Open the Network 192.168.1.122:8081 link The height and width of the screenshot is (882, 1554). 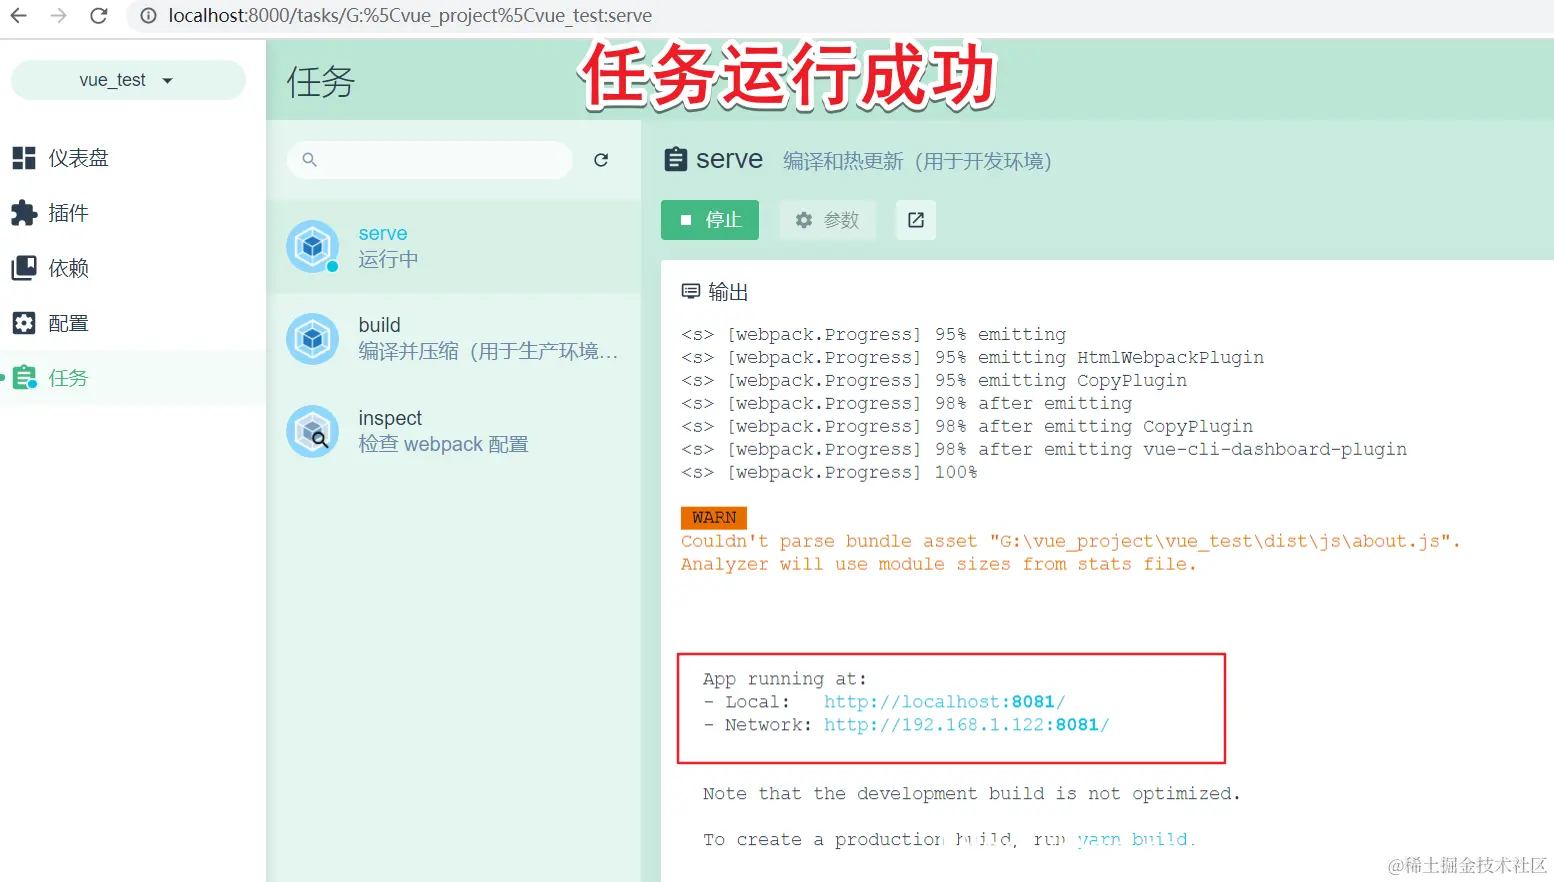tap(966, 725)
